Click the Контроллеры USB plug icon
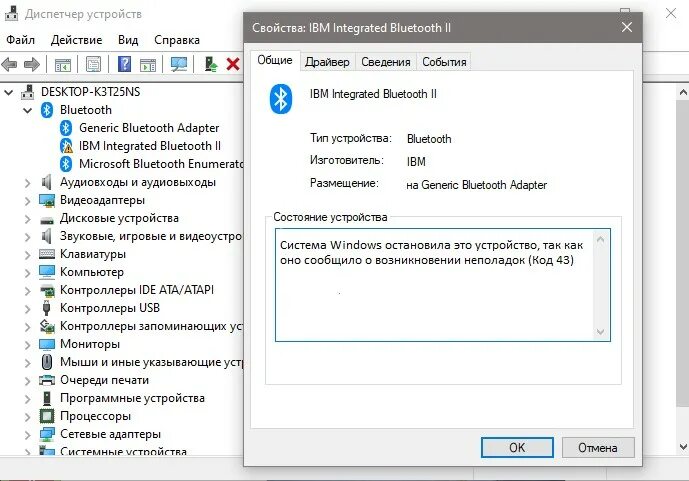689x481 pixels. [x=47, y=308]
